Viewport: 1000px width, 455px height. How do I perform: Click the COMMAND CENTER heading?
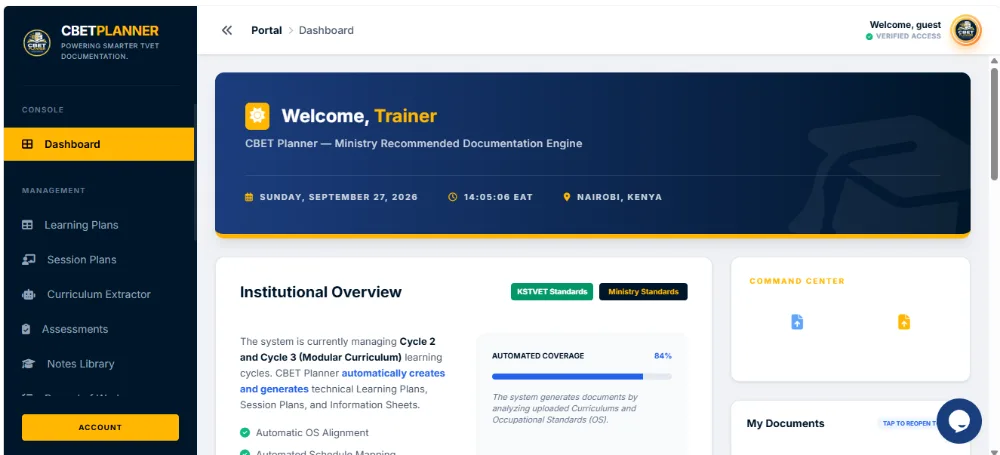[x=797, y=281]
